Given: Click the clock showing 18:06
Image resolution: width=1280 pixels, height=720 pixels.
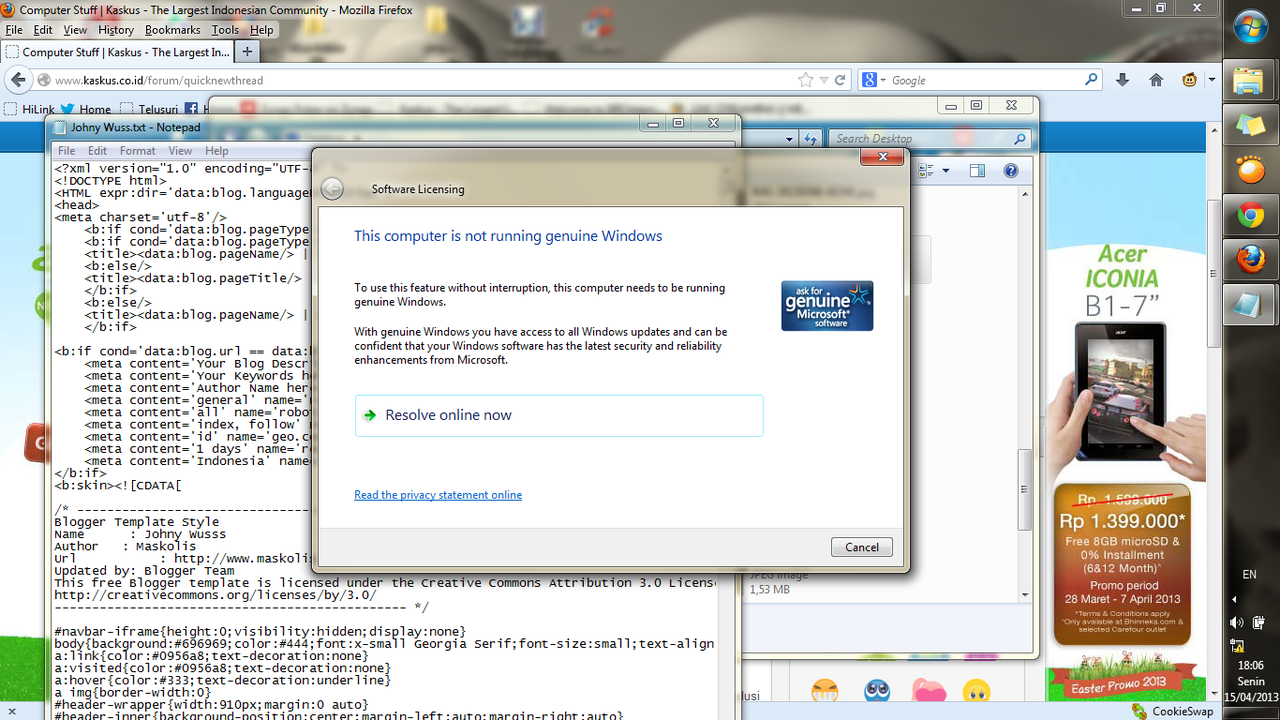Looking at the screenshot, I should [x=1250, y=664].
